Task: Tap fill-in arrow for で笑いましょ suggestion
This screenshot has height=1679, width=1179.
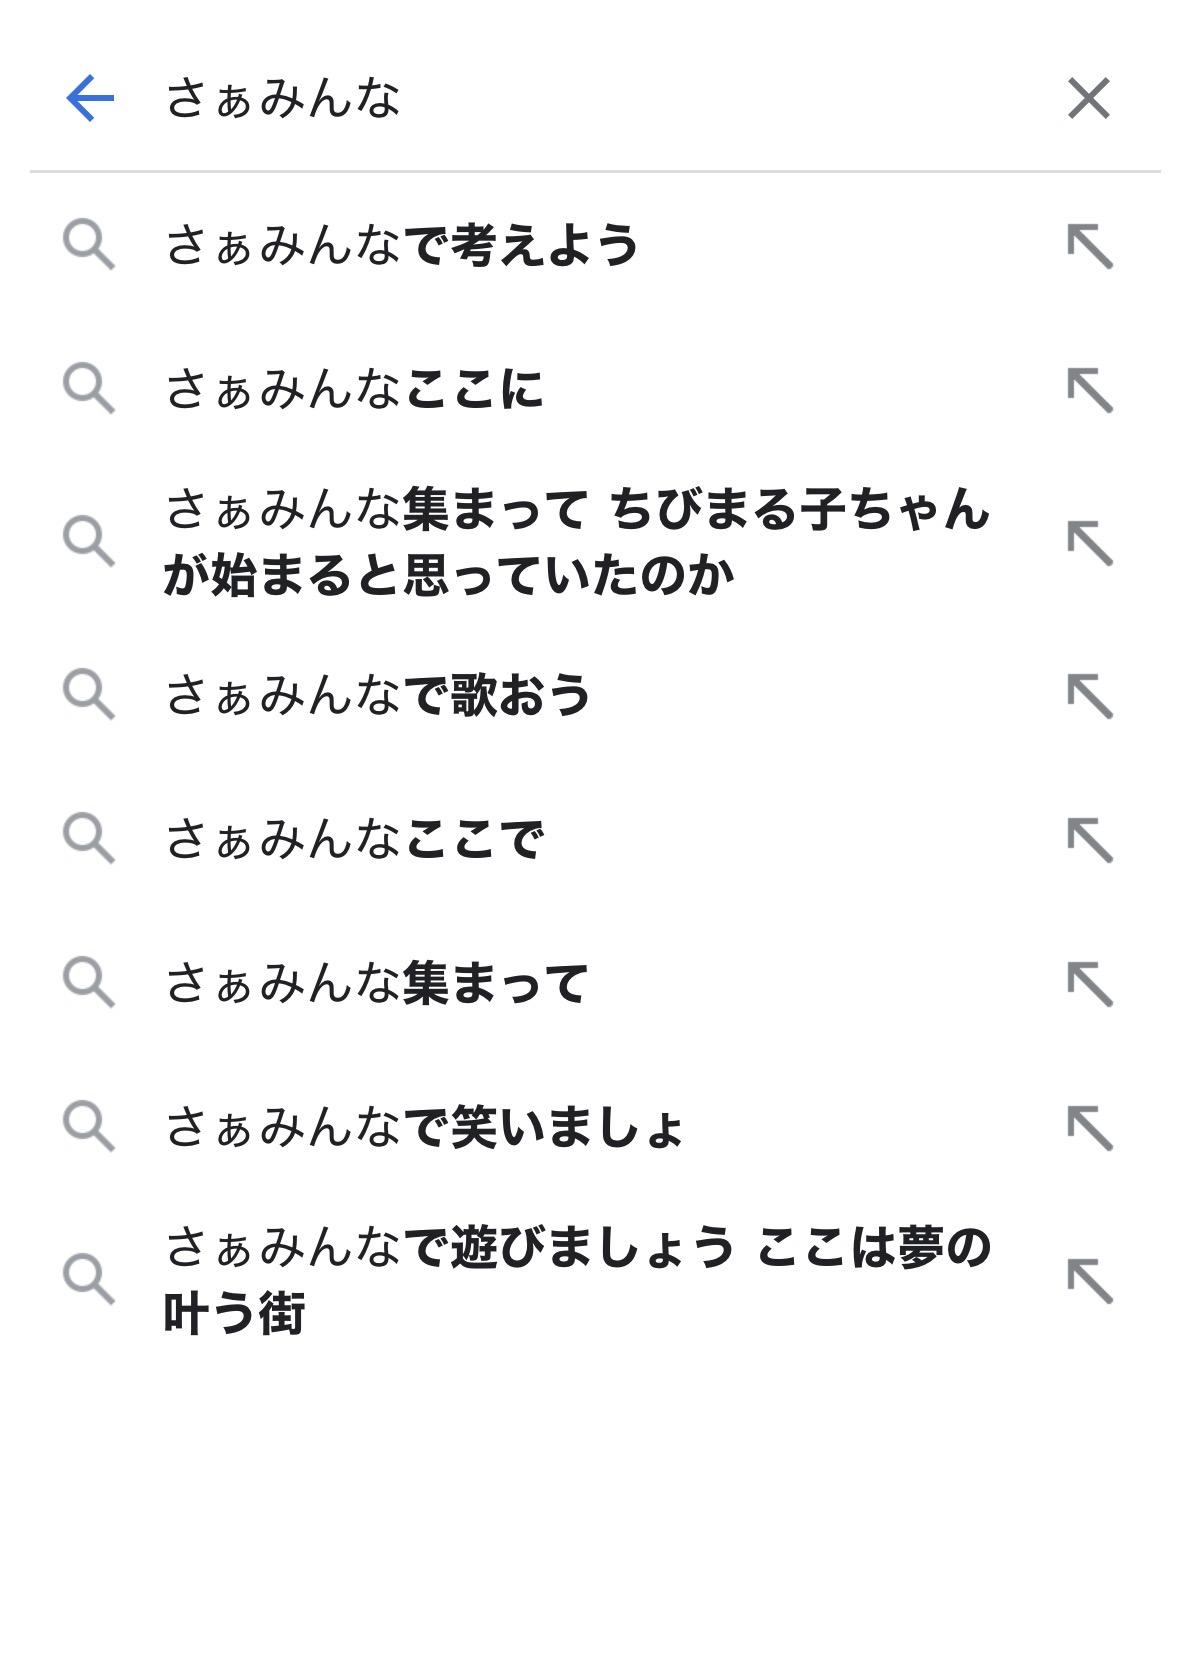Action: tap(1089, 1127)
